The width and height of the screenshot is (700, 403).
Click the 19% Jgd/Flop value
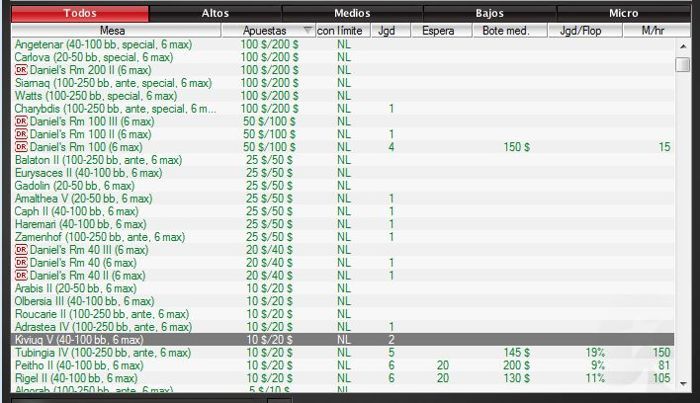(x=595, y=353)
